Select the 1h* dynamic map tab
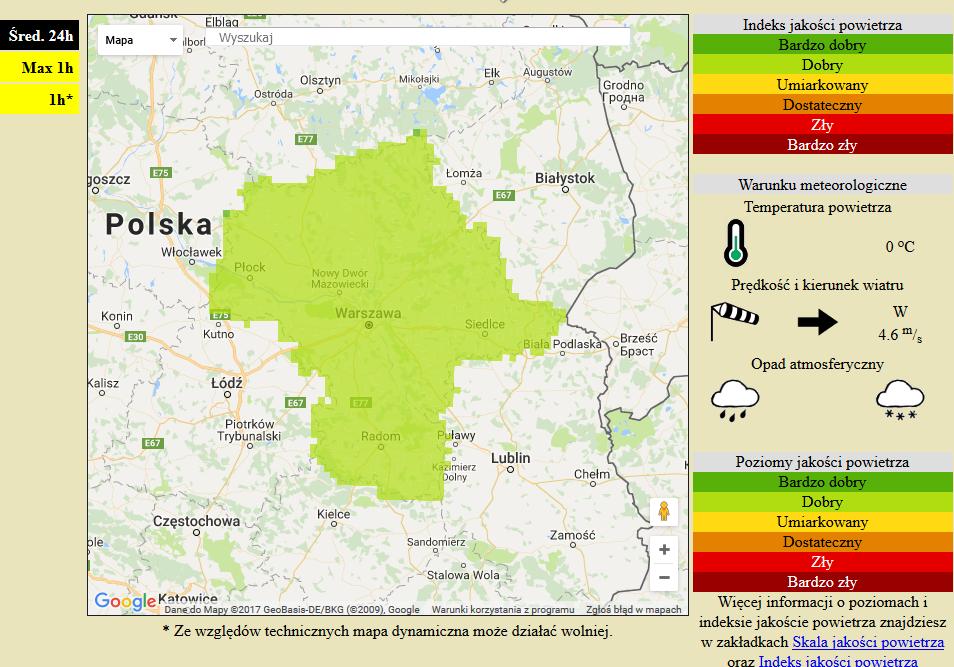 (40, 99)
